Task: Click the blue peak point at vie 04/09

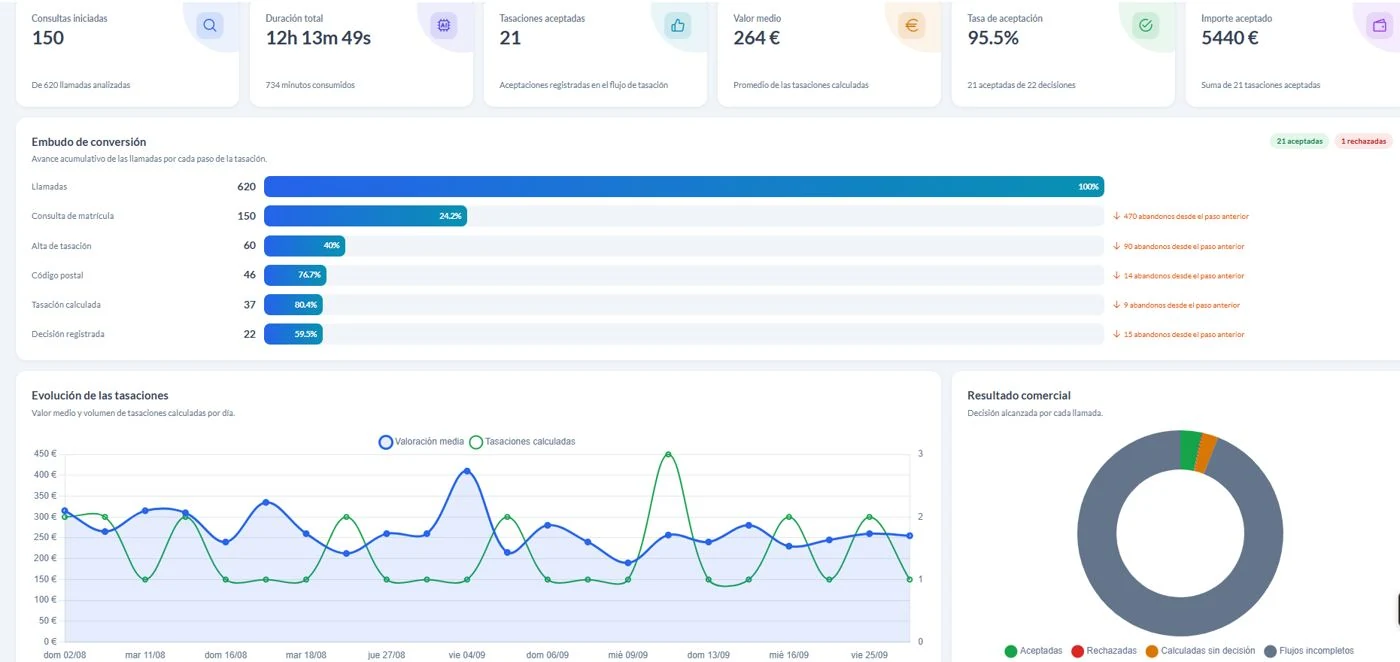Action: point(467,471)
